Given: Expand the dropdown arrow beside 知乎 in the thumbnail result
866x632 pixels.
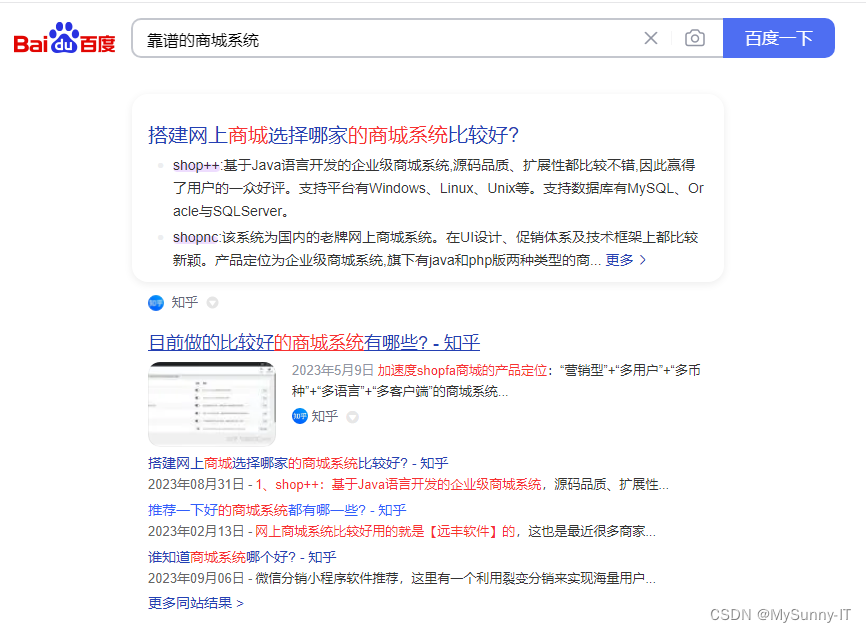Looking at the screenshot, I should (x=352, y=417).
